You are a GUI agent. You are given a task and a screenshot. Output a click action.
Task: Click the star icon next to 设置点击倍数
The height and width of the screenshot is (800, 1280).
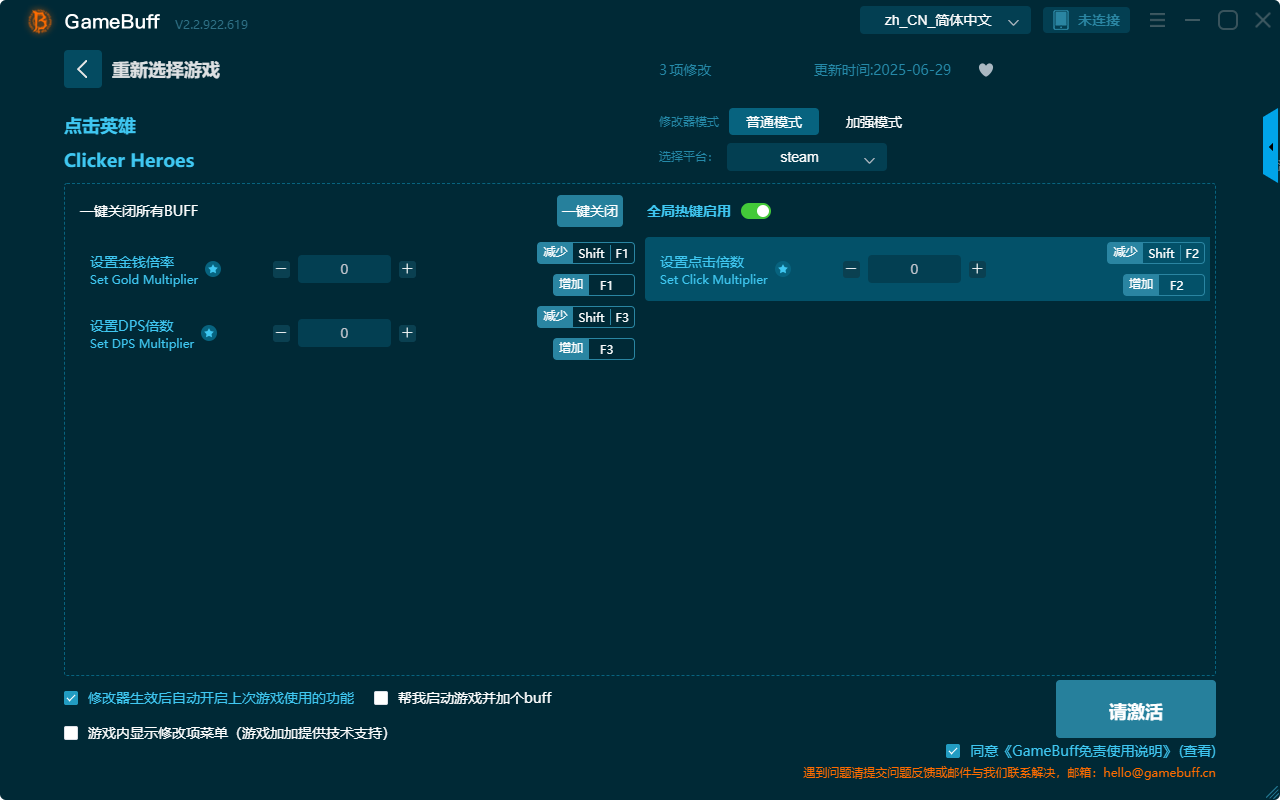(782, 269)
